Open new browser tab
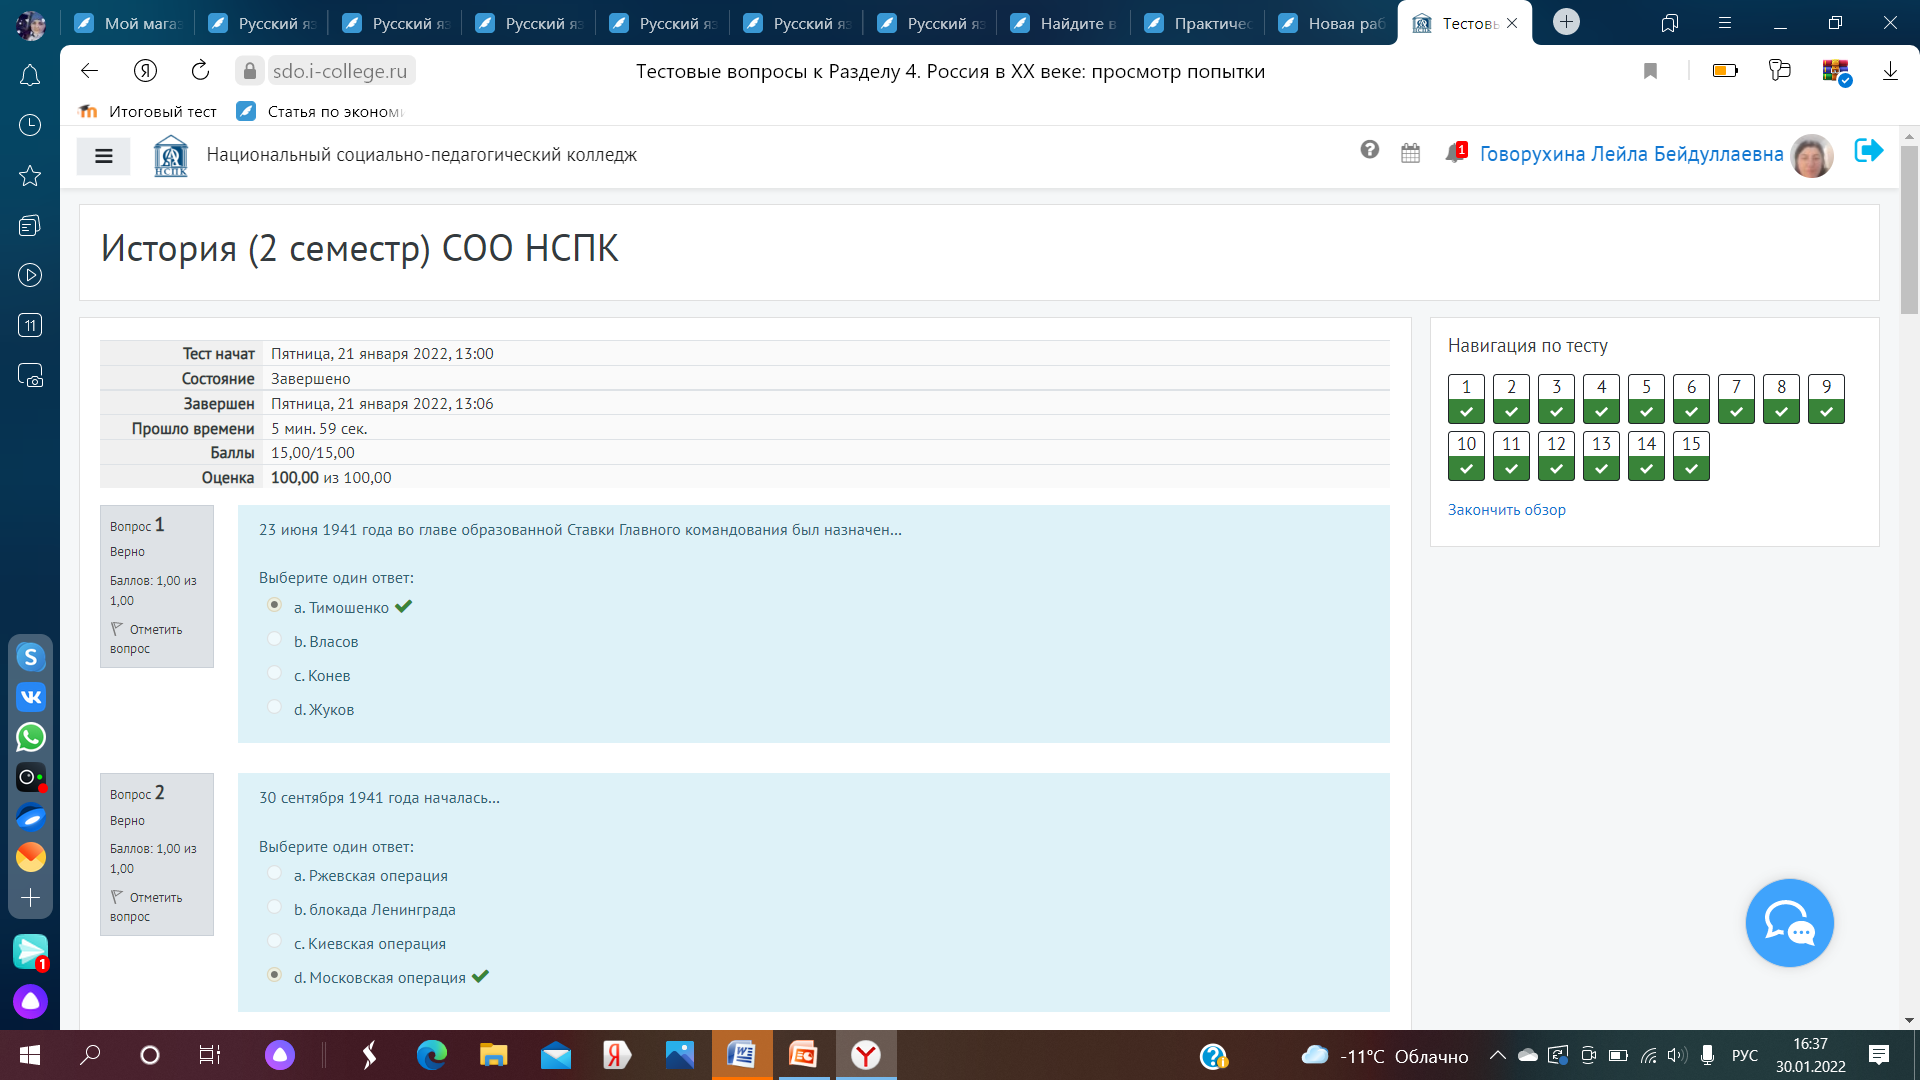 (x=1566, y=22)
